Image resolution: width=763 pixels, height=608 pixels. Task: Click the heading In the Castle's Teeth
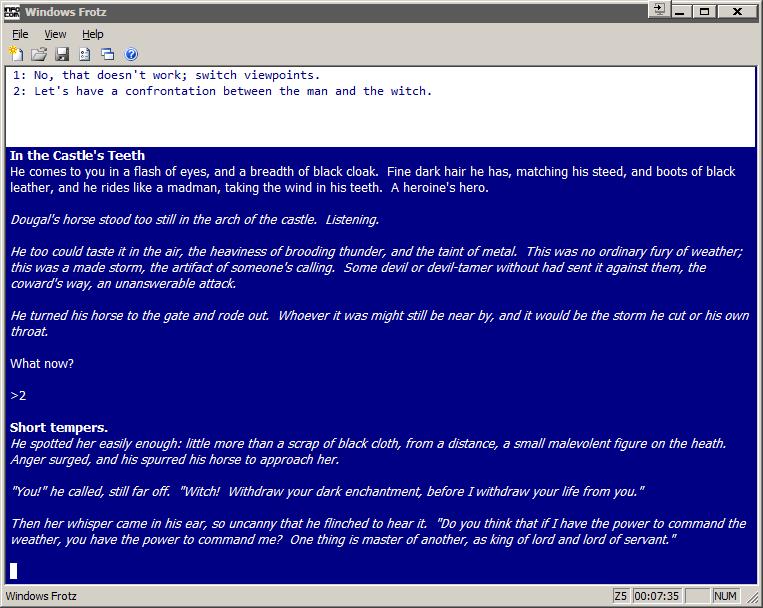pos(77,155)
